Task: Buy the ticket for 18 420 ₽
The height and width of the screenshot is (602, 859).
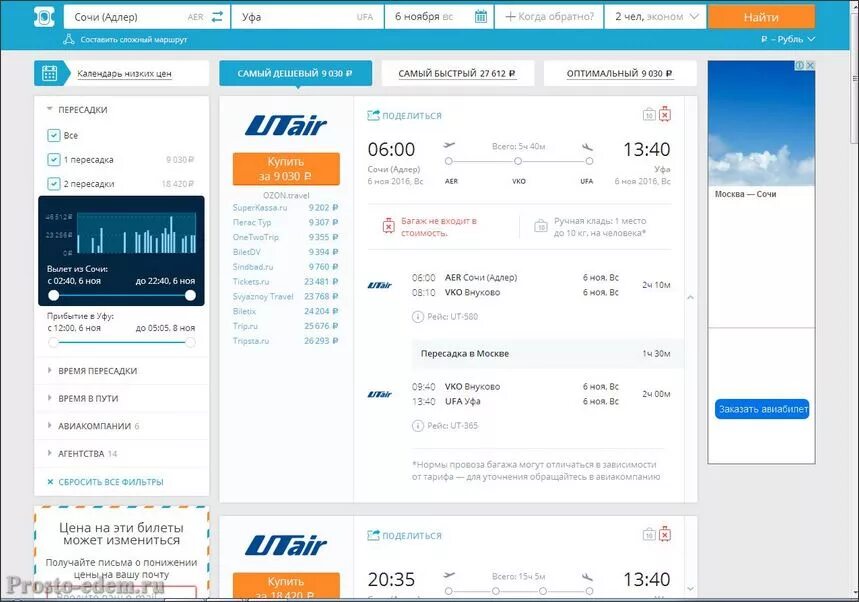Action: pyautogui.click(x=286, y=586)
